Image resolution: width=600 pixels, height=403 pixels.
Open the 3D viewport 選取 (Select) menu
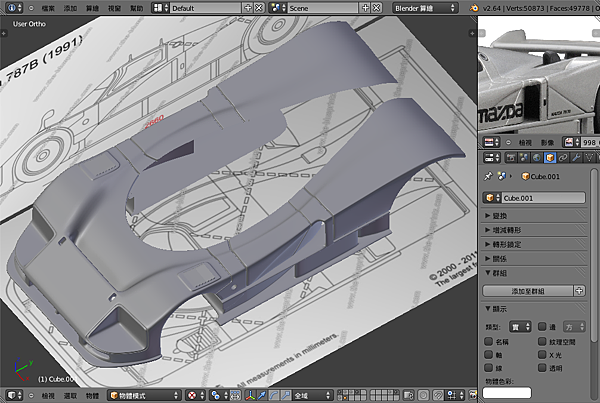coord(70,395)
